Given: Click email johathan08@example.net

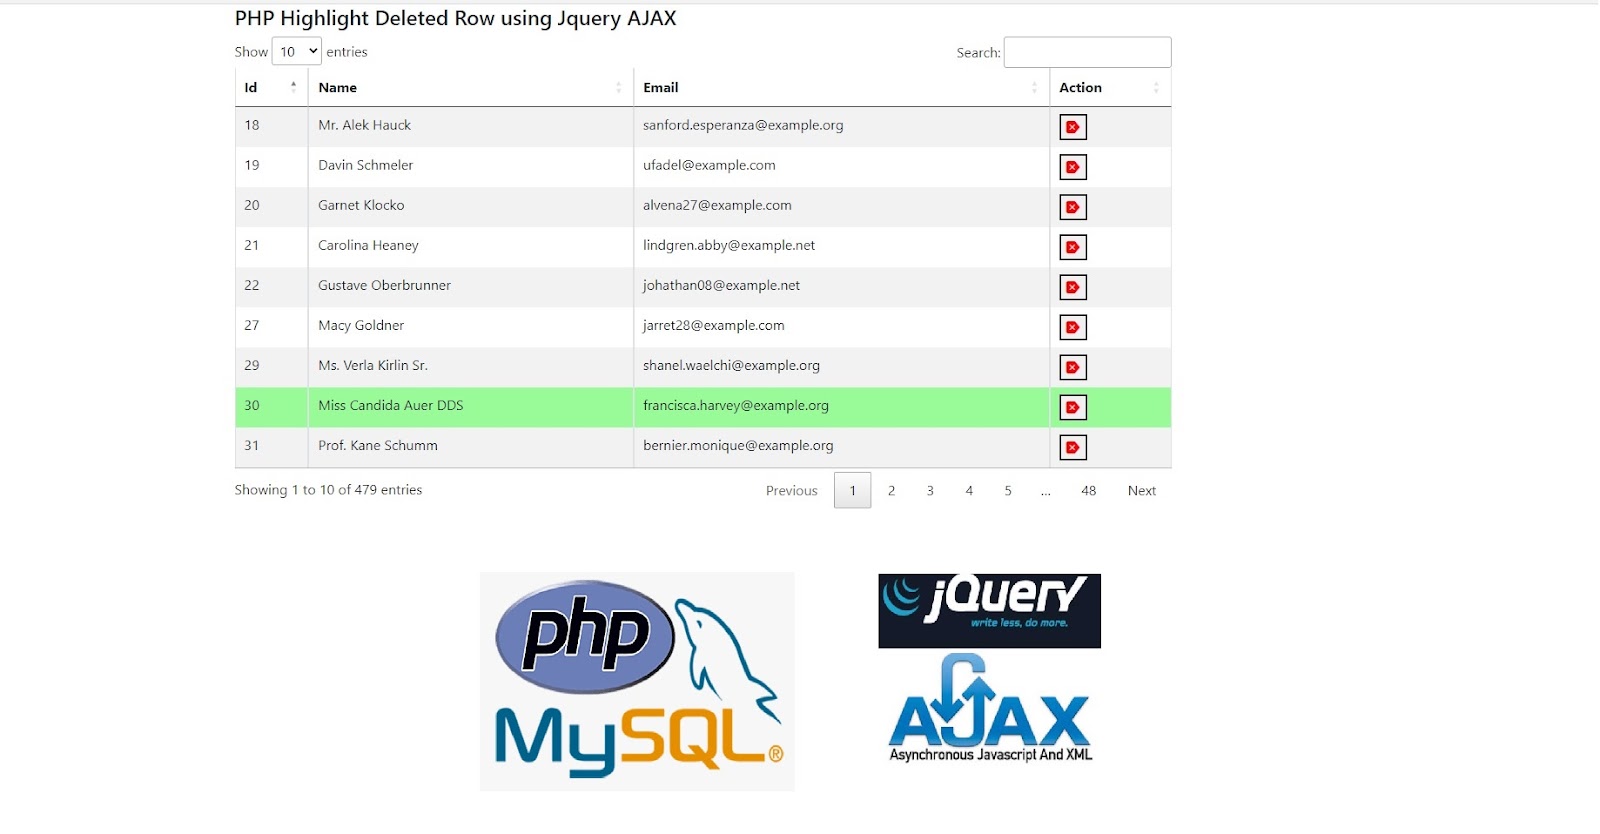Looking at the screenshot, I should (721, 285).
